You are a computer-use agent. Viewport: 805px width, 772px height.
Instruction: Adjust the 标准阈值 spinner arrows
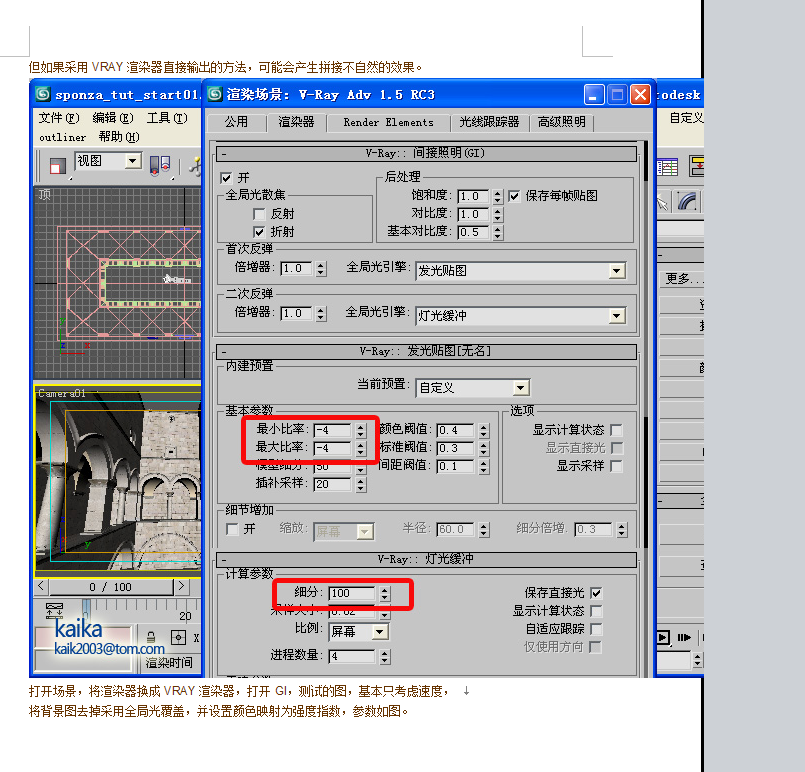point(484,448)
